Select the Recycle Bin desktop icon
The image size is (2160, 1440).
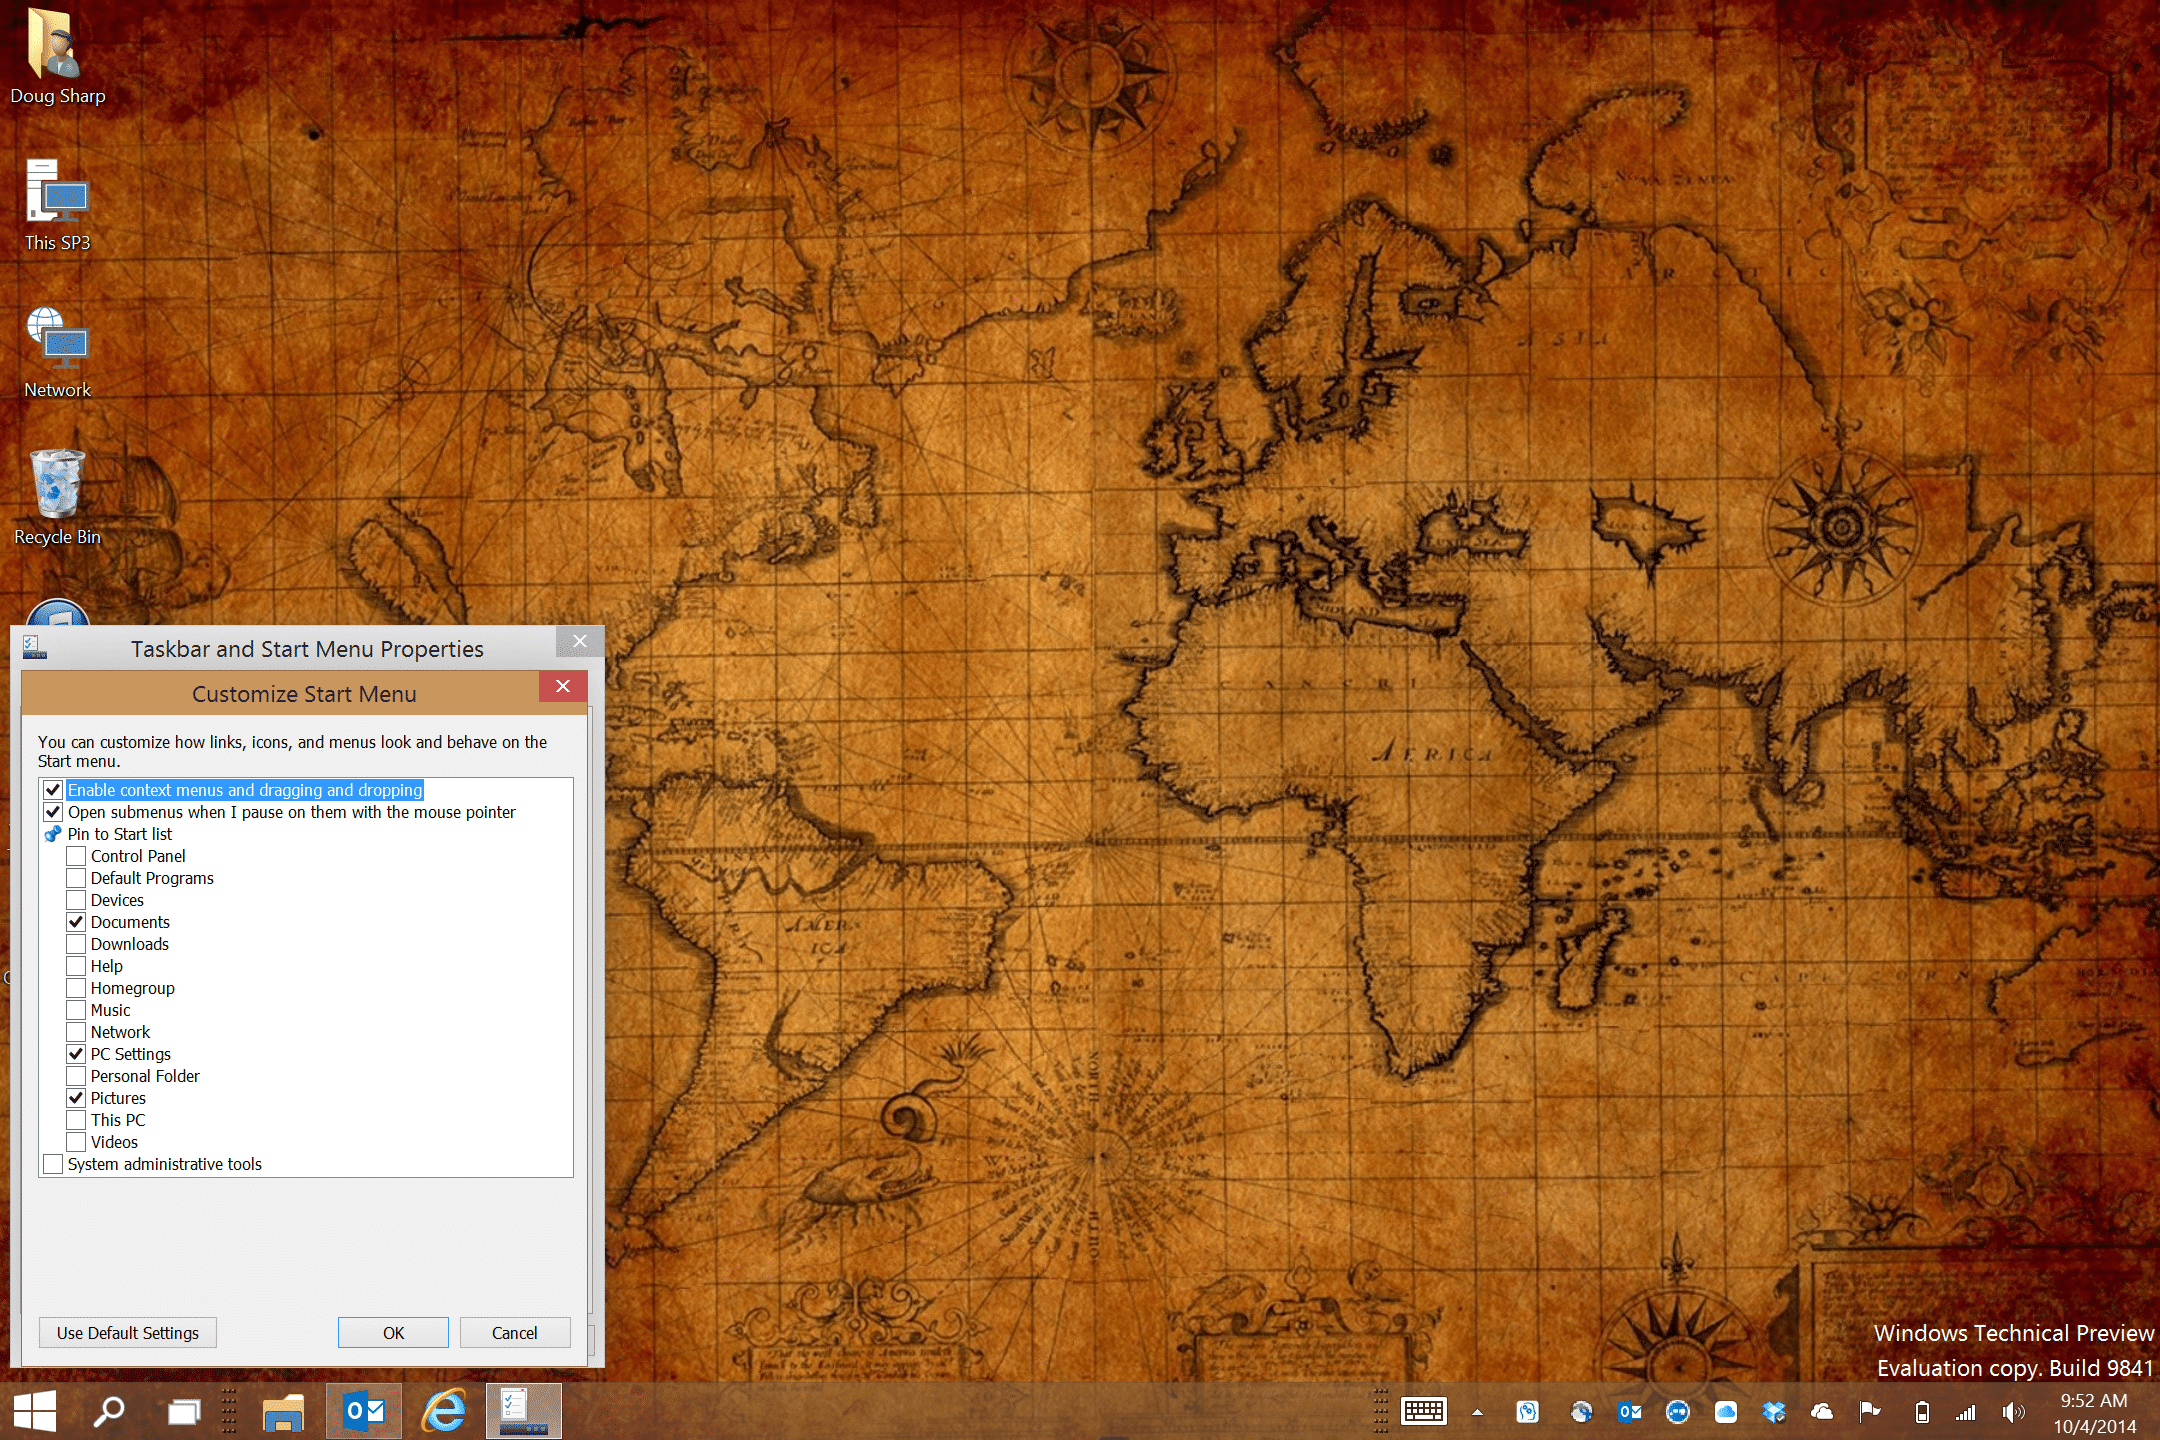(57, 498)
